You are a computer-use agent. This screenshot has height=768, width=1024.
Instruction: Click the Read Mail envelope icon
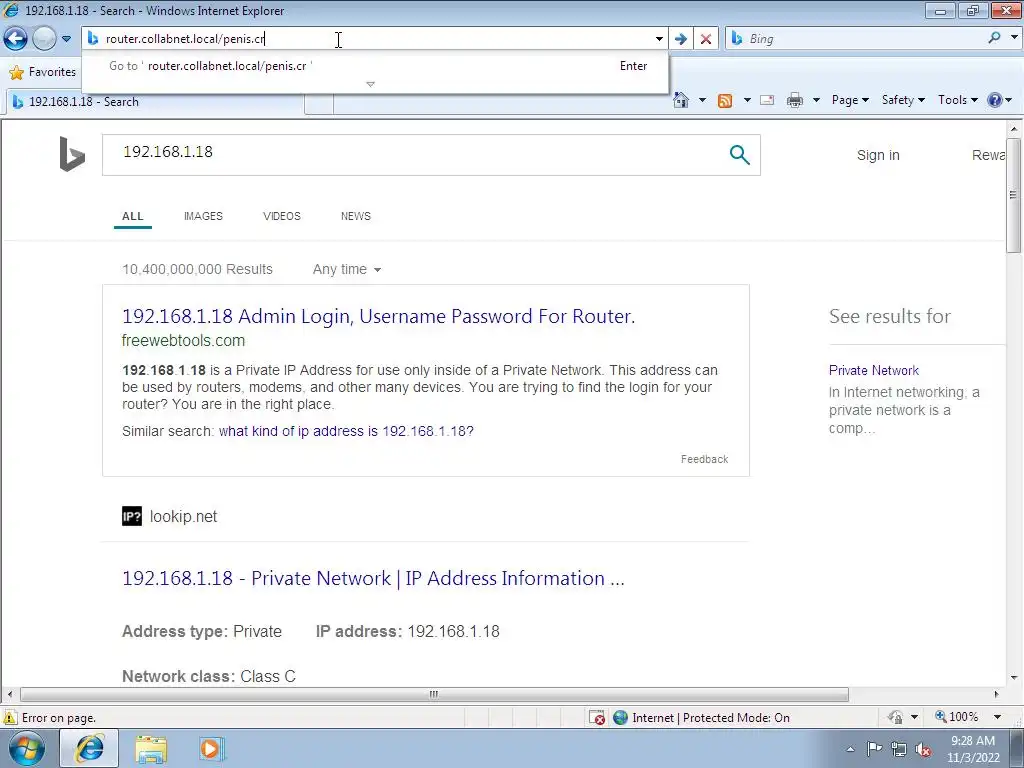point(767,100)
